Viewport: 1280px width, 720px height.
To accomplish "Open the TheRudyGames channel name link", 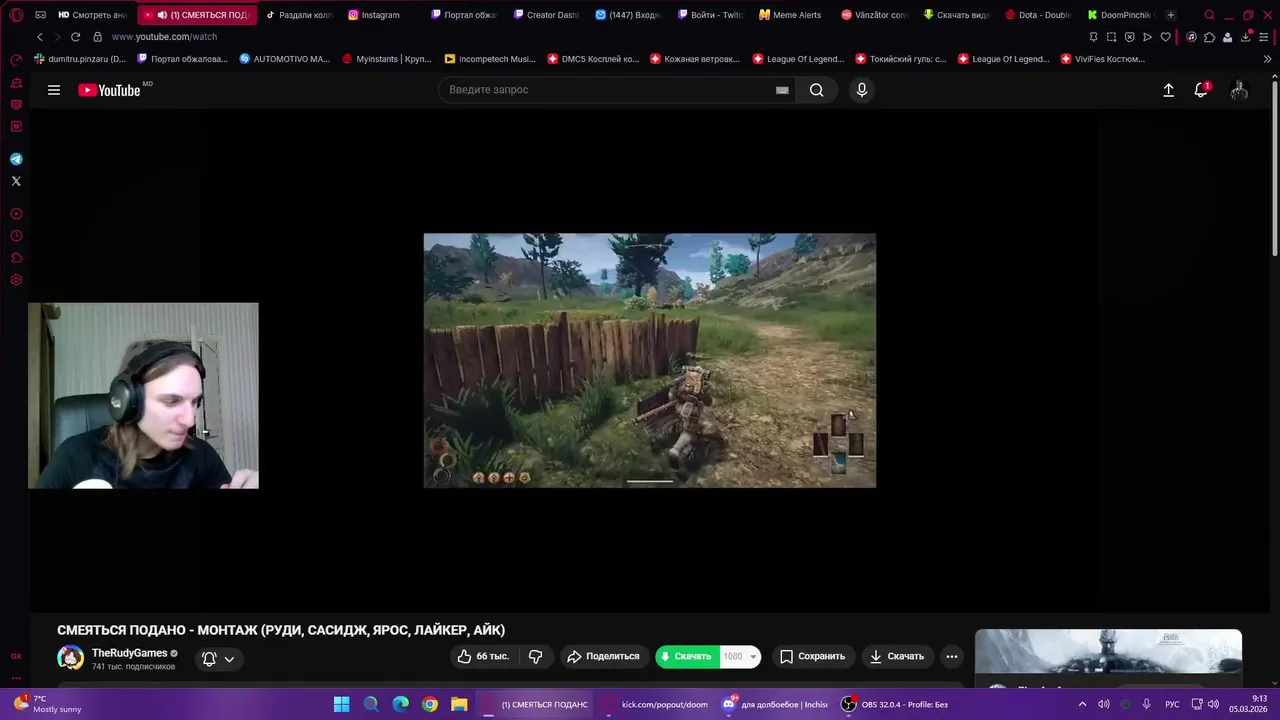I will point(129,653).
